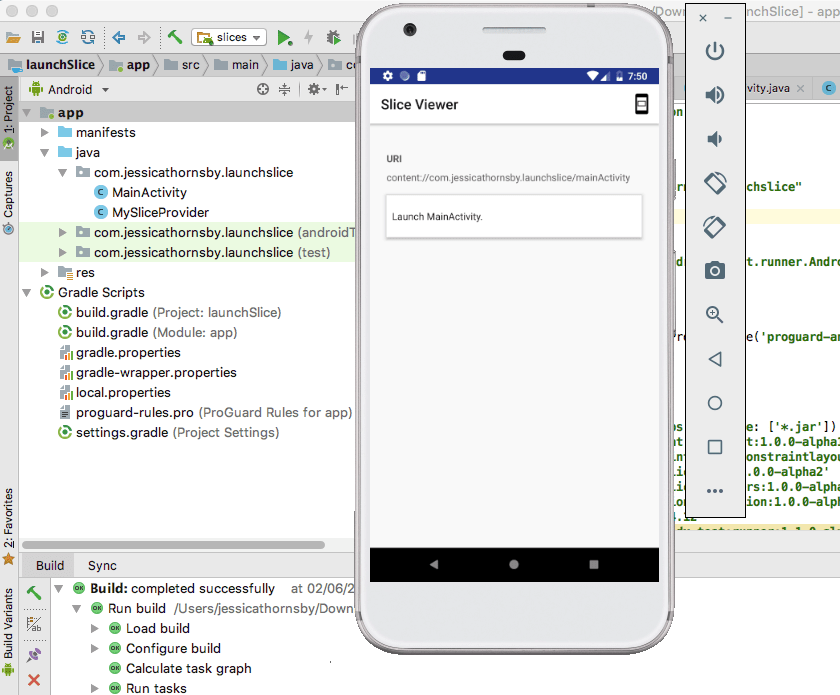Viewport: 840px width, 695px height.
Task: Tap emulator sidebar Back triangle
Action: 715,359
